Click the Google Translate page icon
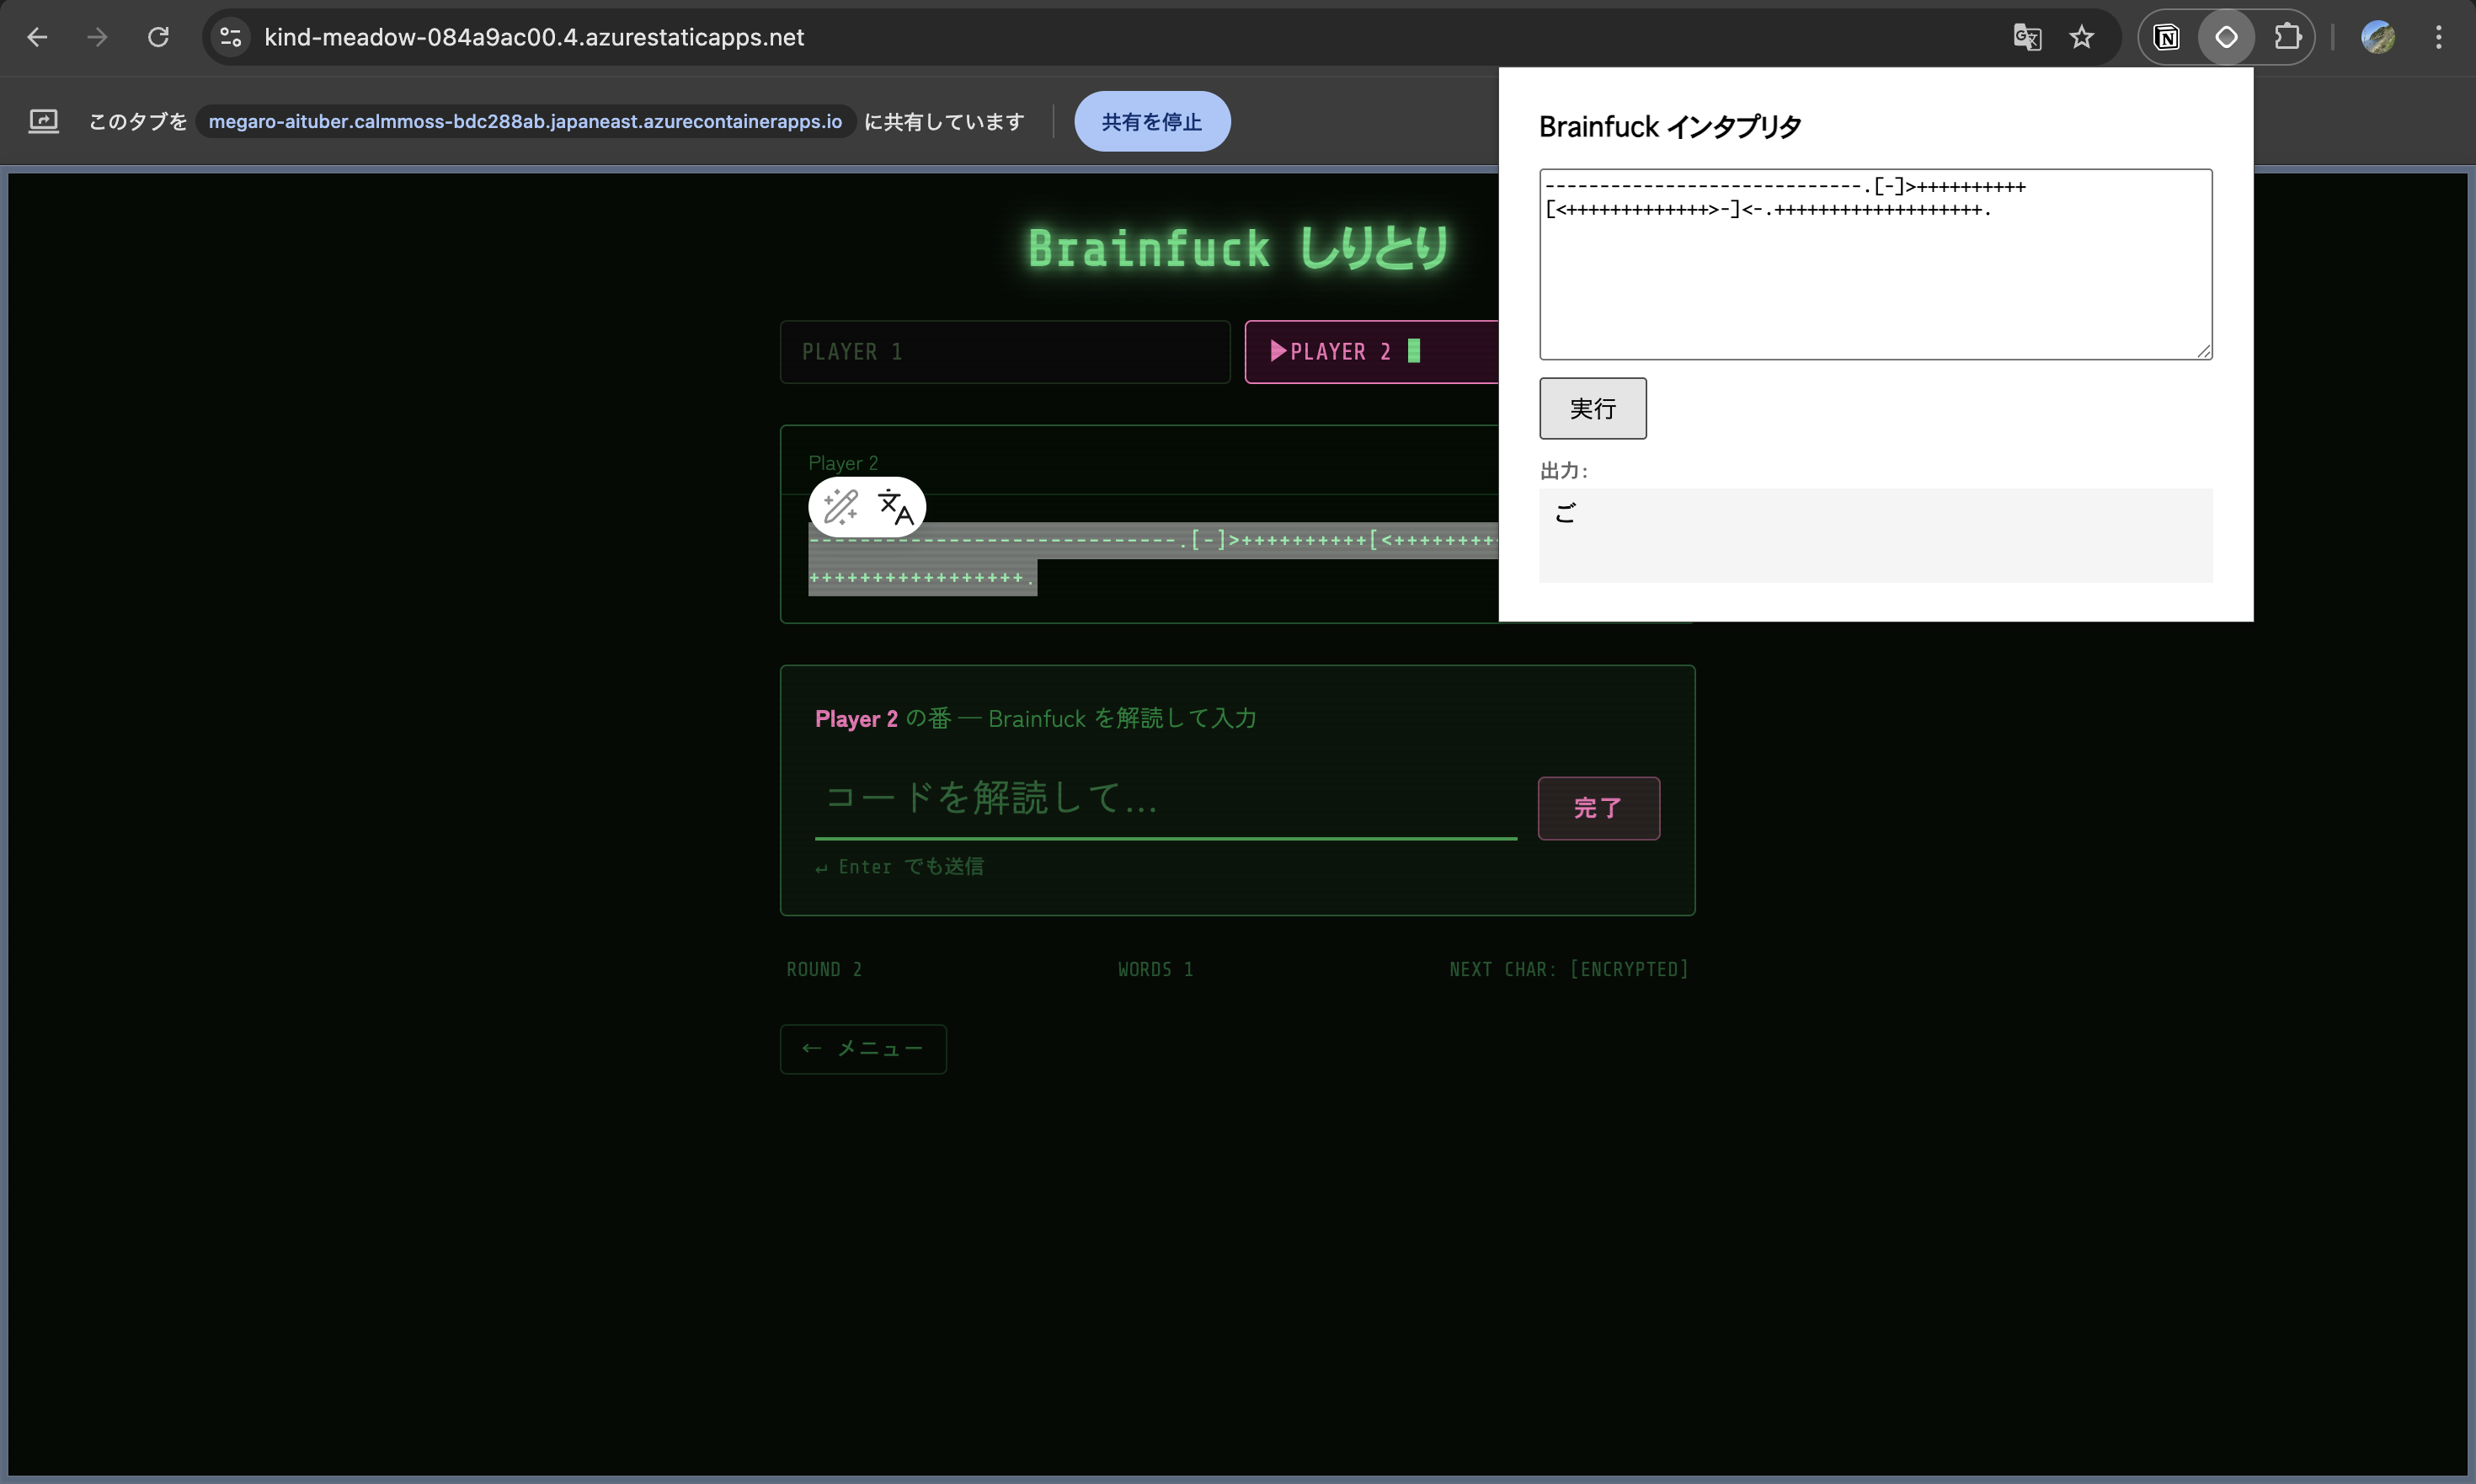The height and width of the screenshot is (1484, 2476). (x=2026, y=37)
